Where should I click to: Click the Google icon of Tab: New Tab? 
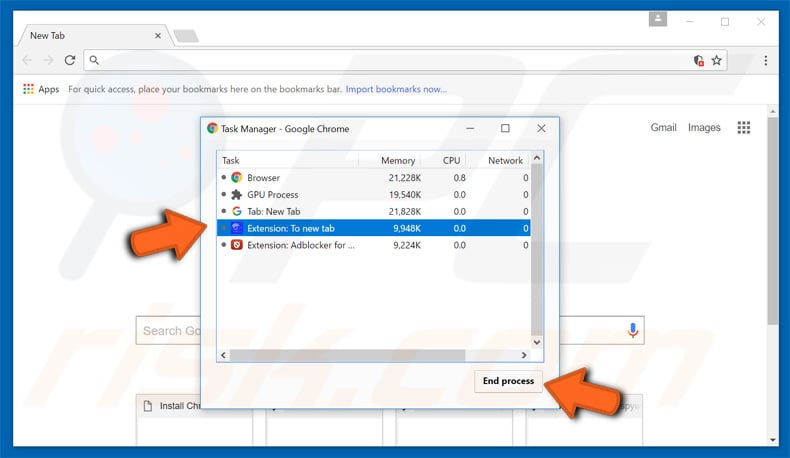coord(236,211)
